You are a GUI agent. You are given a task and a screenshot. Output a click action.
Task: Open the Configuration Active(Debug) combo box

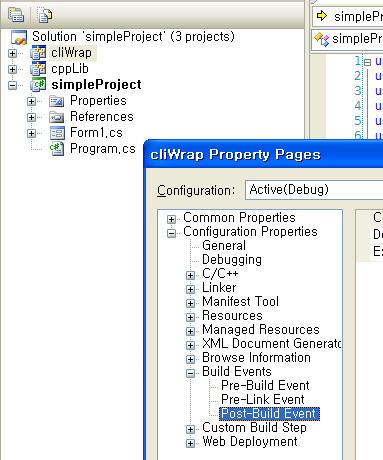[314, 190]
